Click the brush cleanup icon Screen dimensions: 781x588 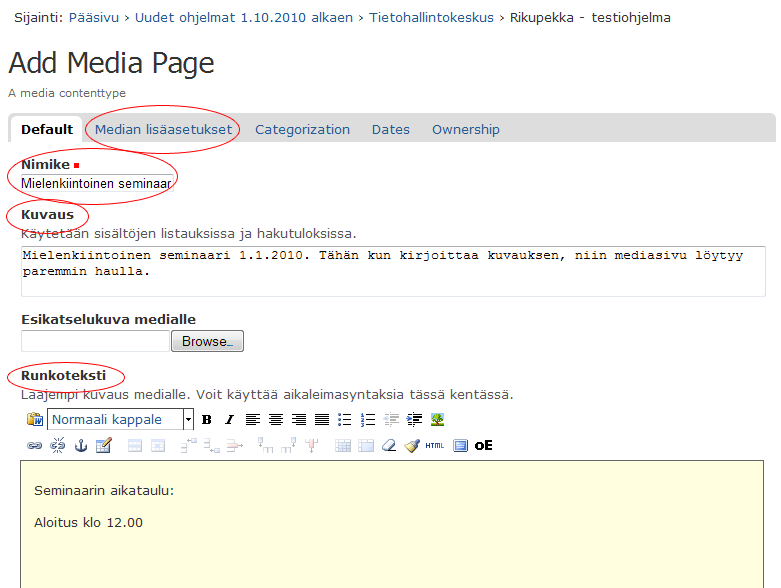tap(412, 446)
